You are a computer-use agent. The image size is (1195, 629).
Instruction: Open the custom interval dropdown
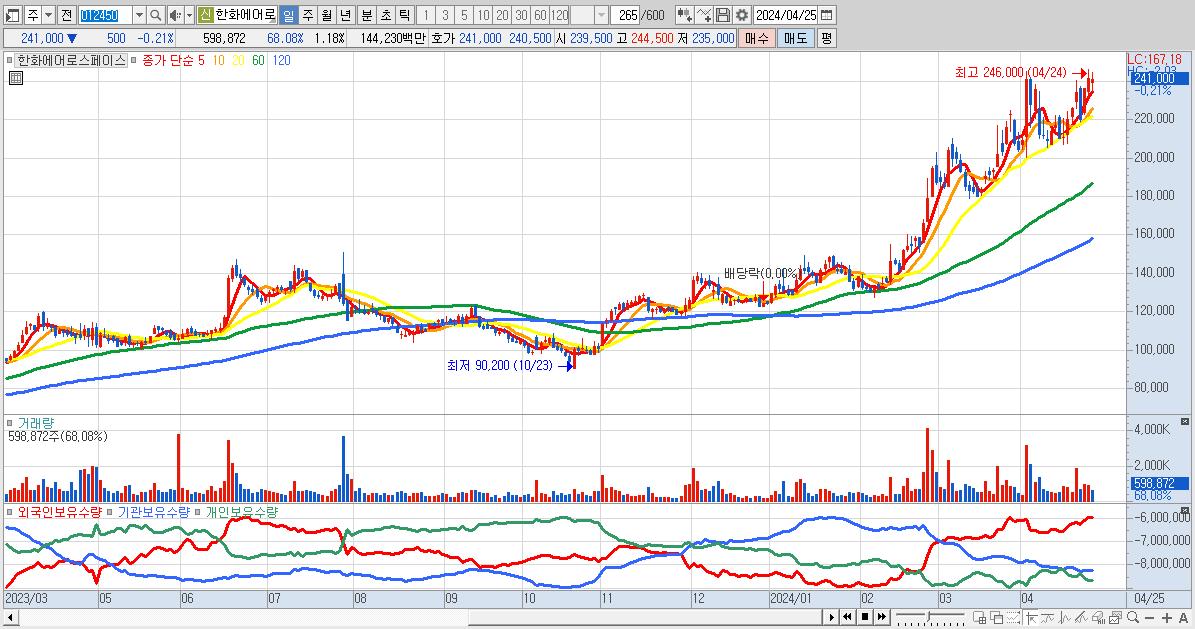[602, 15]
